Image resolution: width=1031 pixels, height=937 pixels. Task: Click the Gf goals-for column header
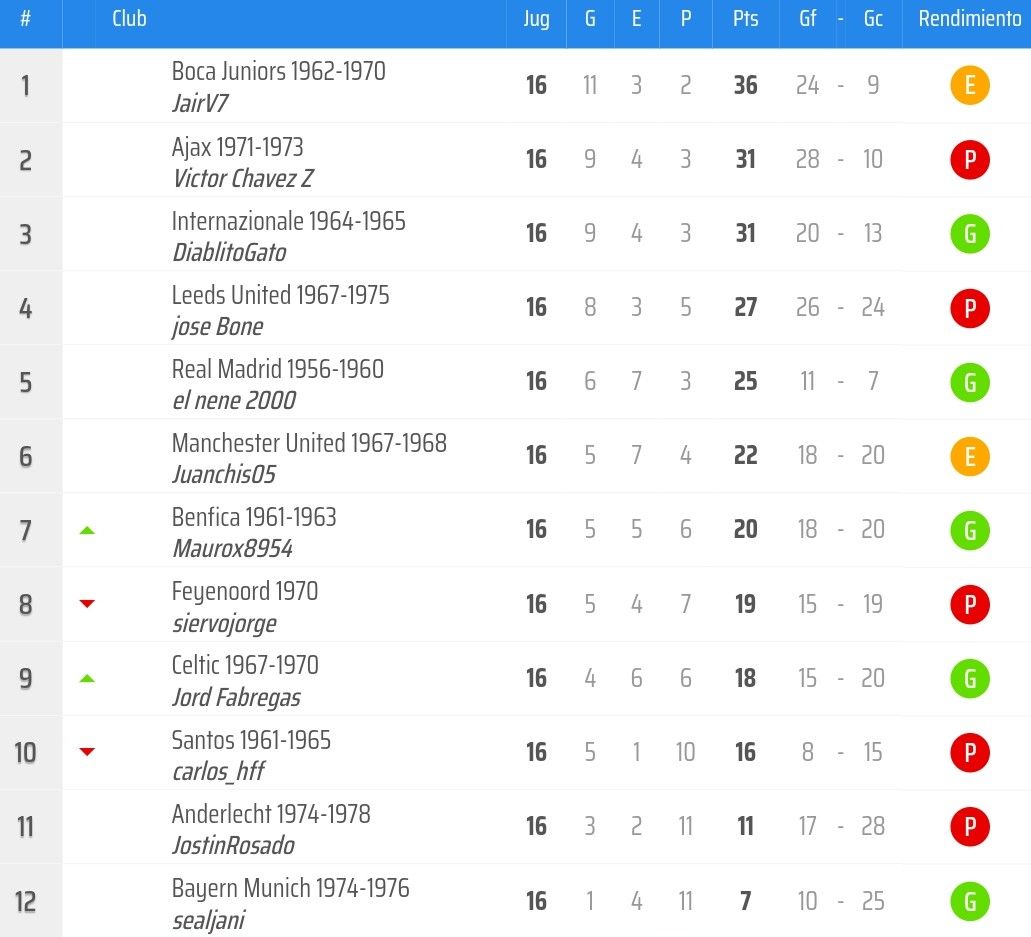(x=807, y=19)
